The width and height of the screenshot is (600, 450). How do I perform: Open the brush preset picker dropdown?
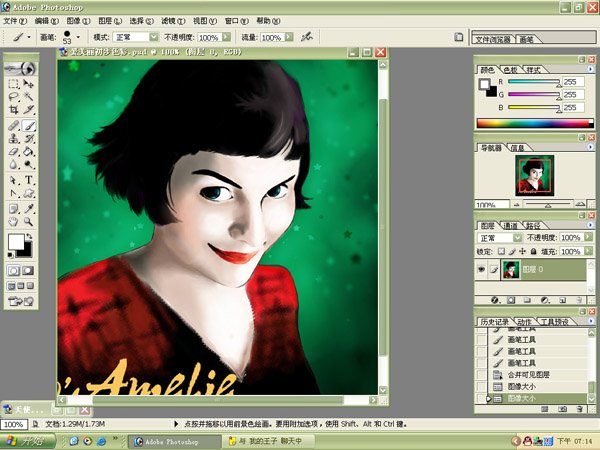(x=78, y=37)
